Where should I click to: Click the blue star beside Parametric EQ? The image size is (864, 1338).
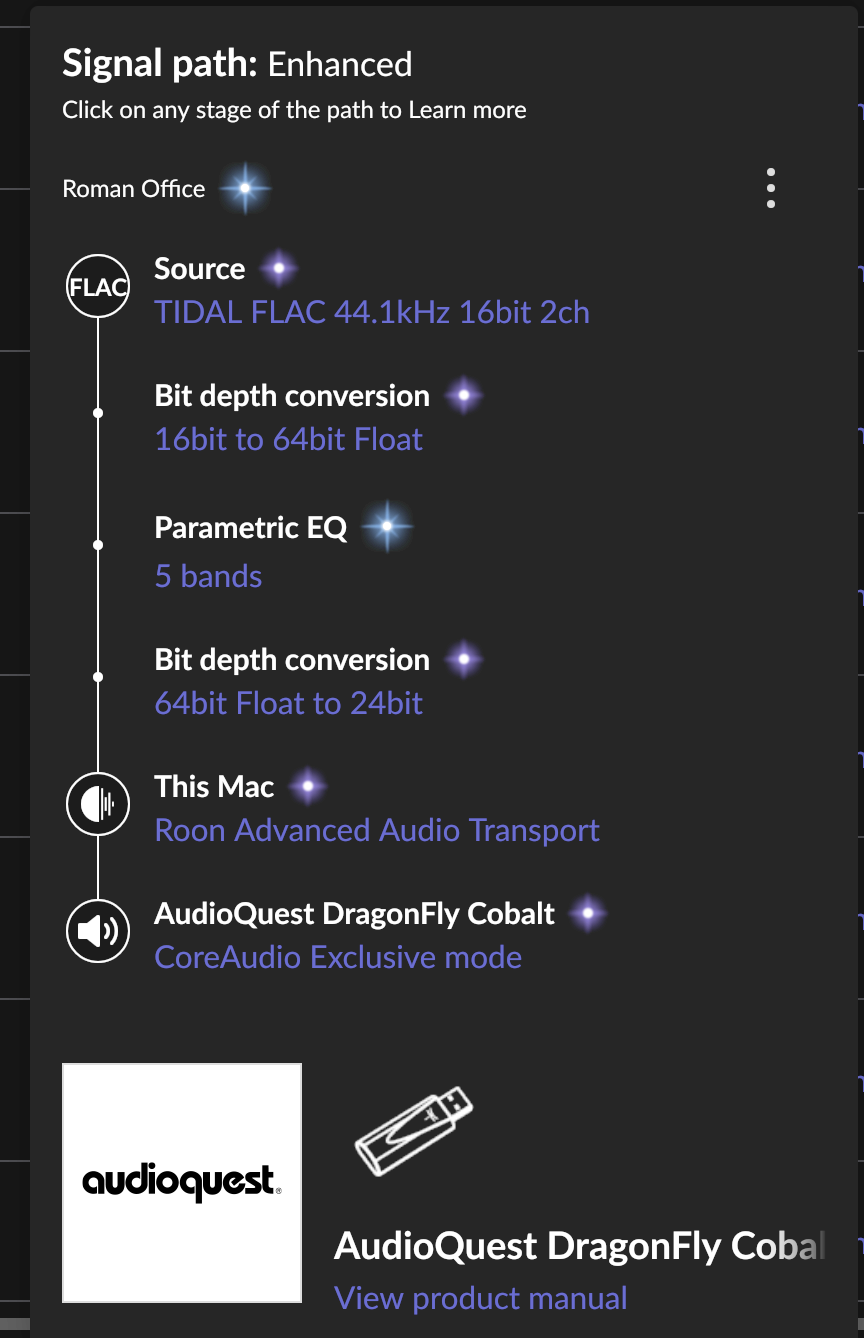[387, 526]
